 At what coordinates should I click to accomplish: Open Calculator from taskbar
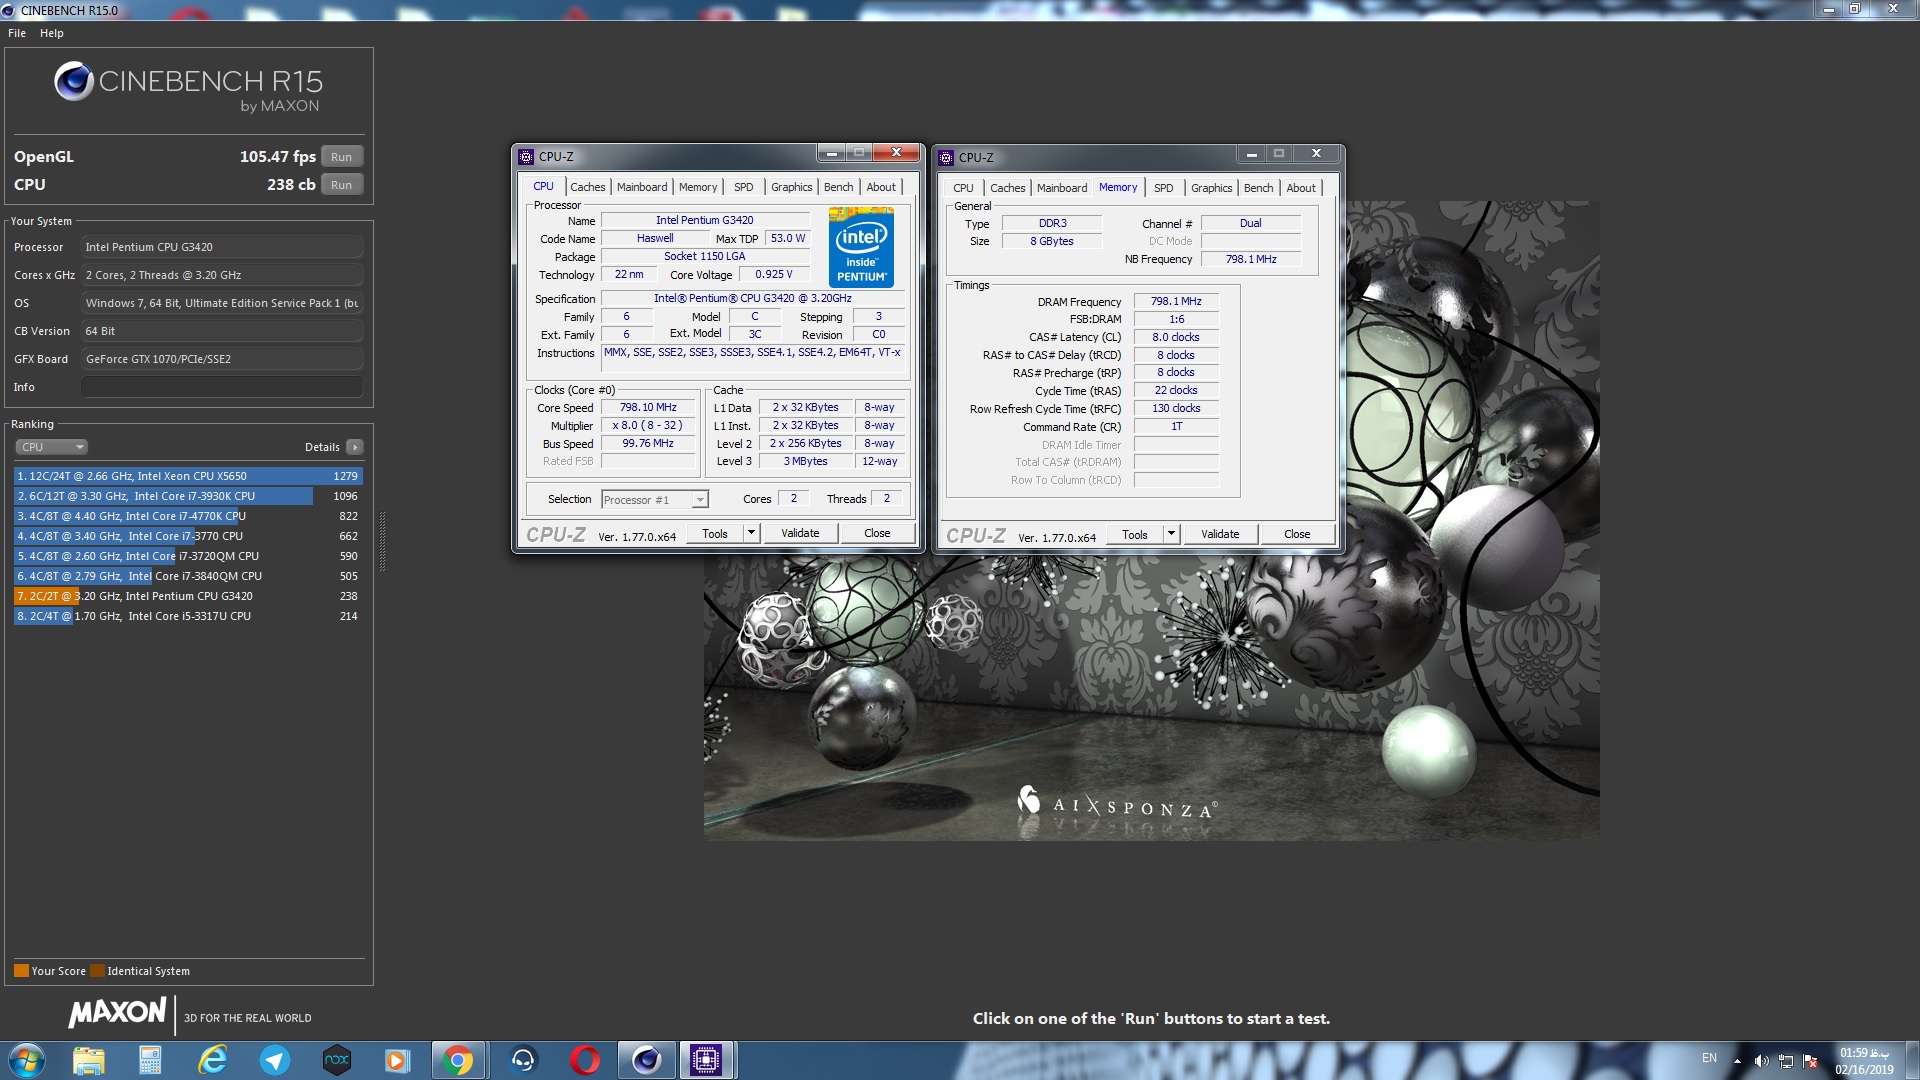[x=150, y=1060]
